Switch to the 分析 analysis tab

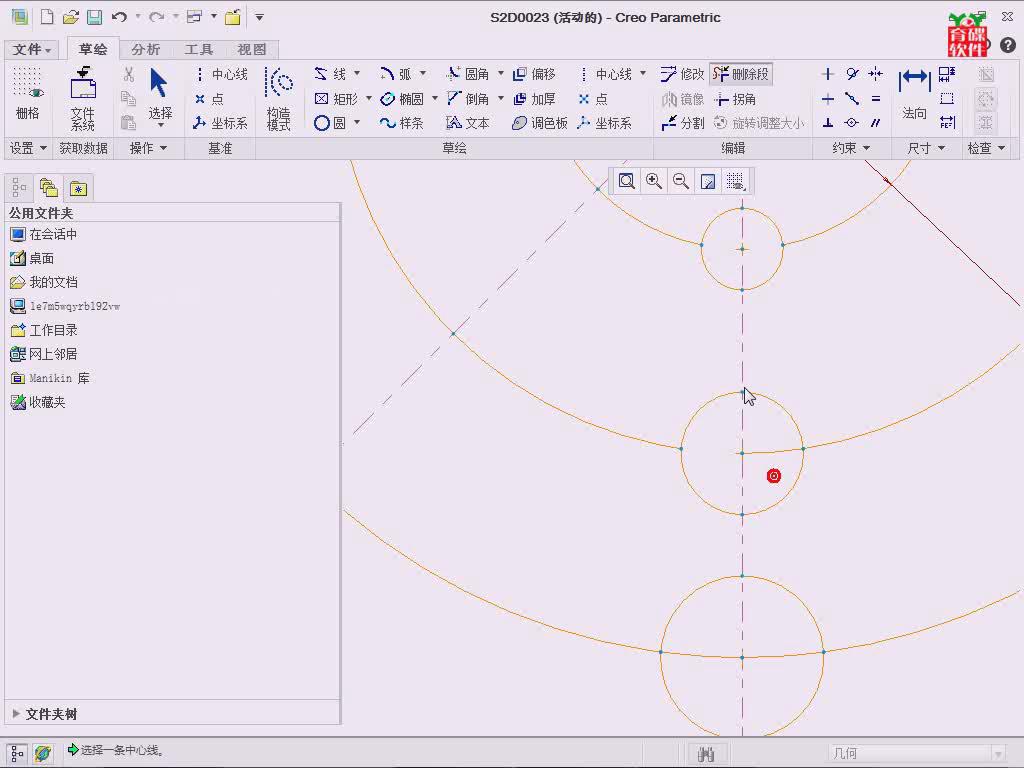pos(146,50)
